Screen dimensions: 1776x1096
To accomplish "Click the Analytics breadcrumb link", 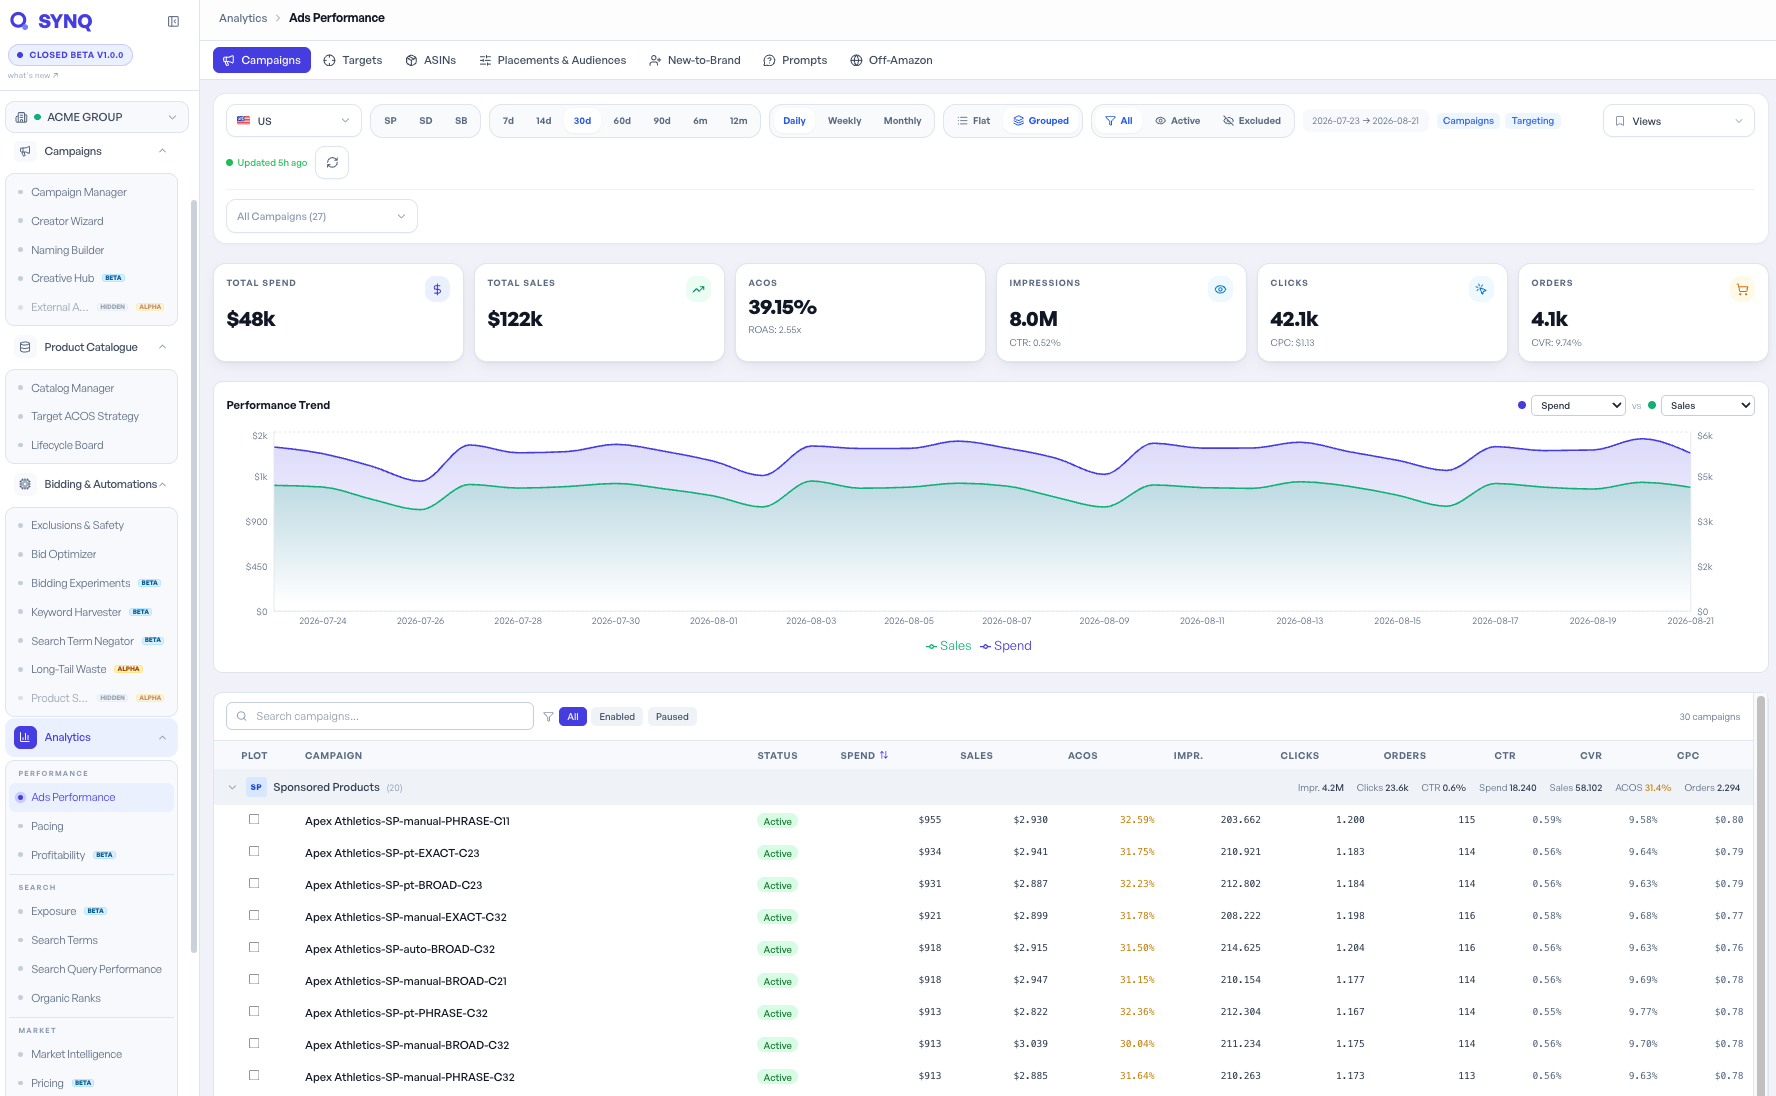I will click(x=243, y=18).
